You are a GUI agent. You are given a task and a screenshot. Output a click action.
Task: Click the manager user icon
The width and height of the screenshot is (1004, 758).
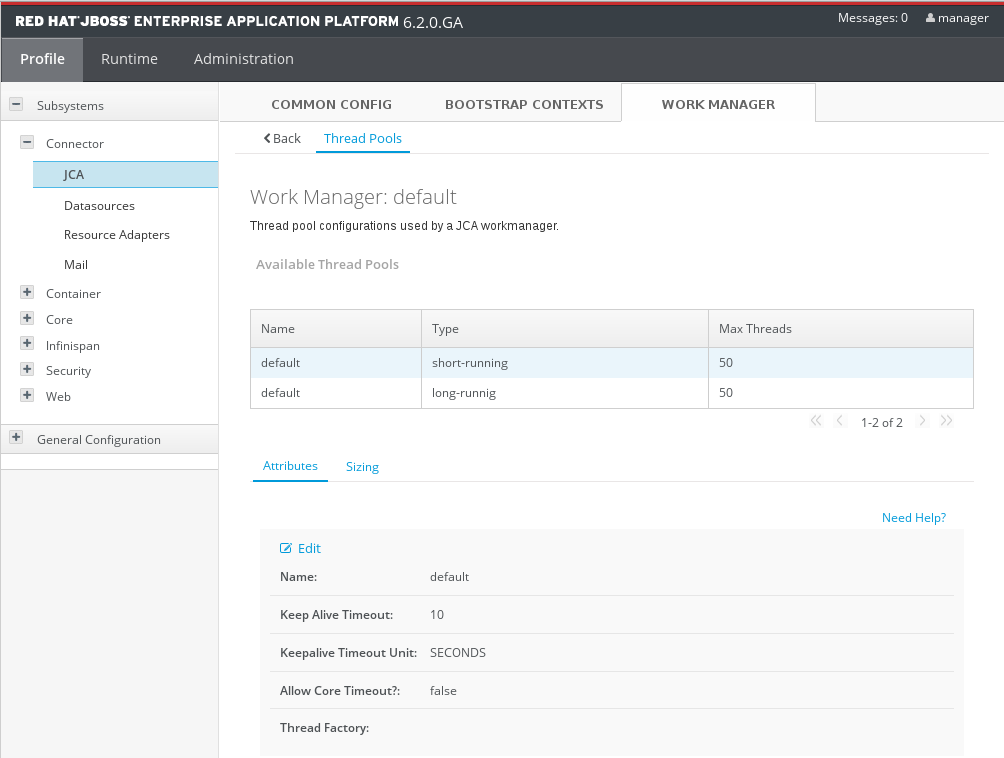tap(931, 18)
